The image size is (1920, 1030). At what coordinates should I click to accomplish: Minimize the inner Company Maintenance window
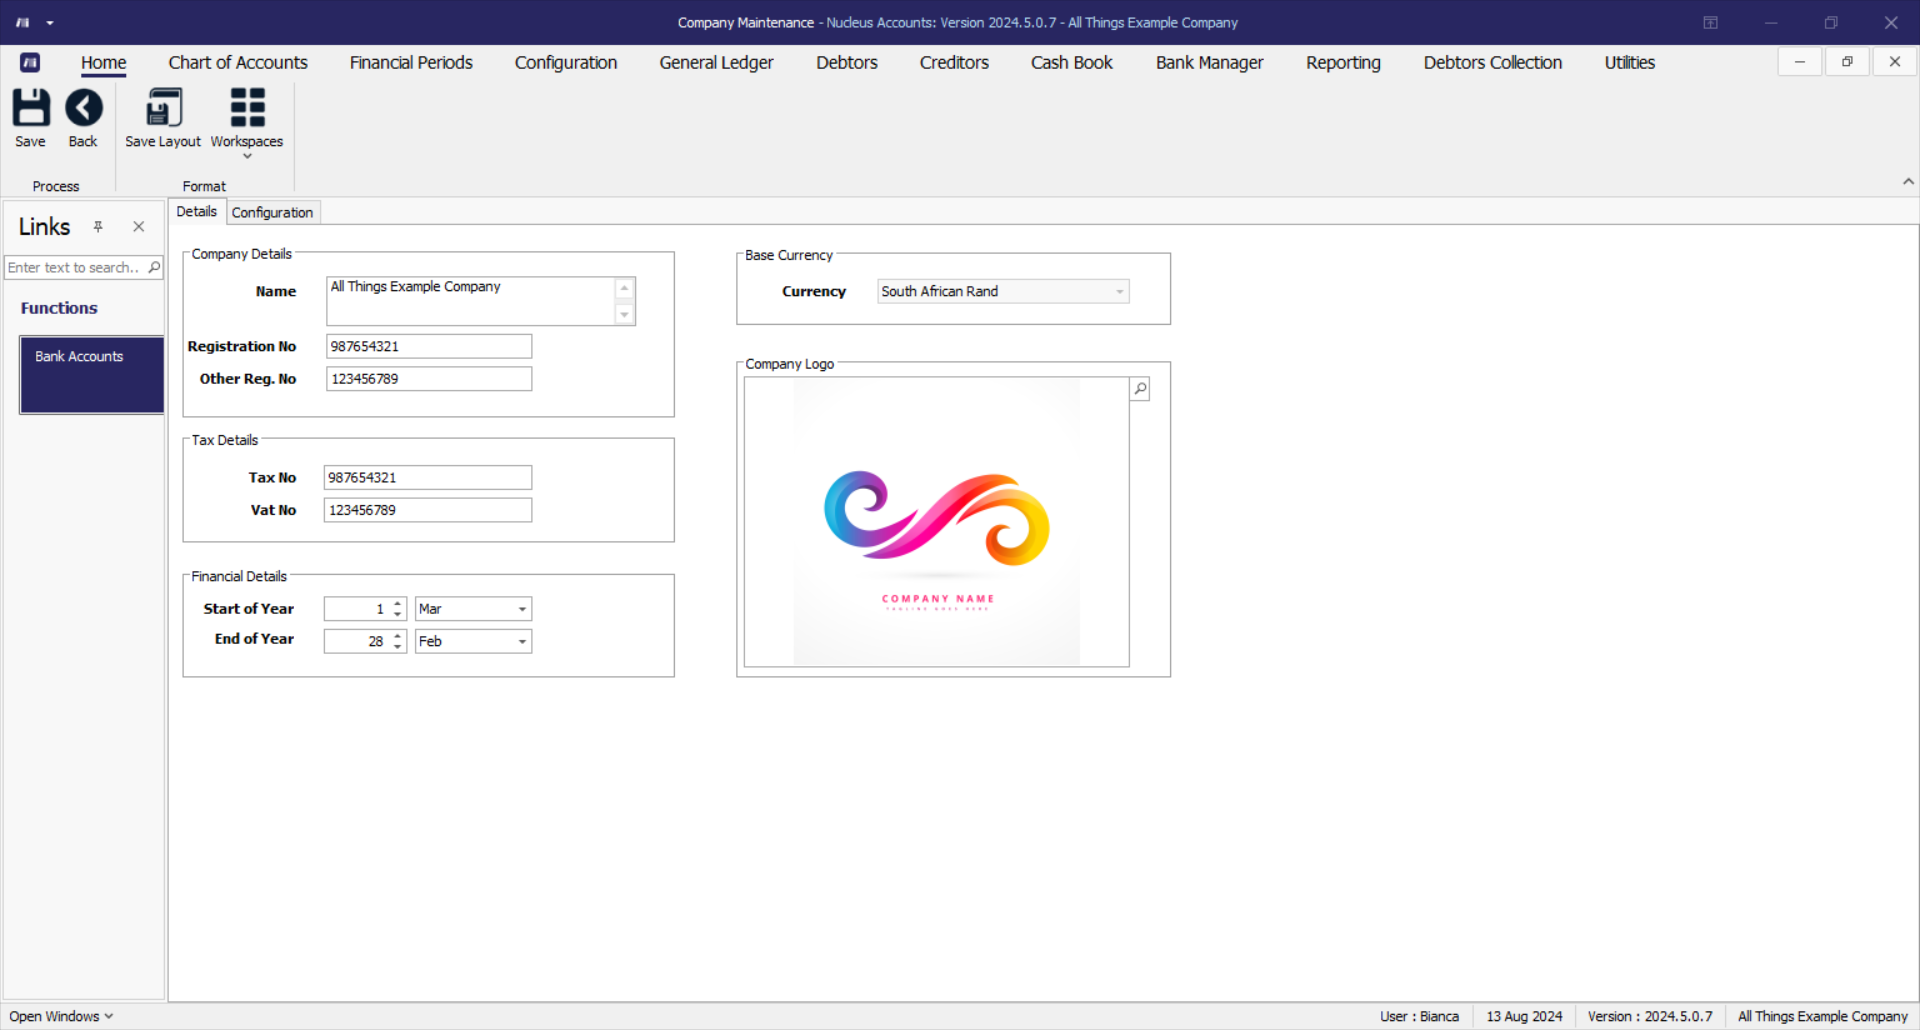click(1799, 62)
